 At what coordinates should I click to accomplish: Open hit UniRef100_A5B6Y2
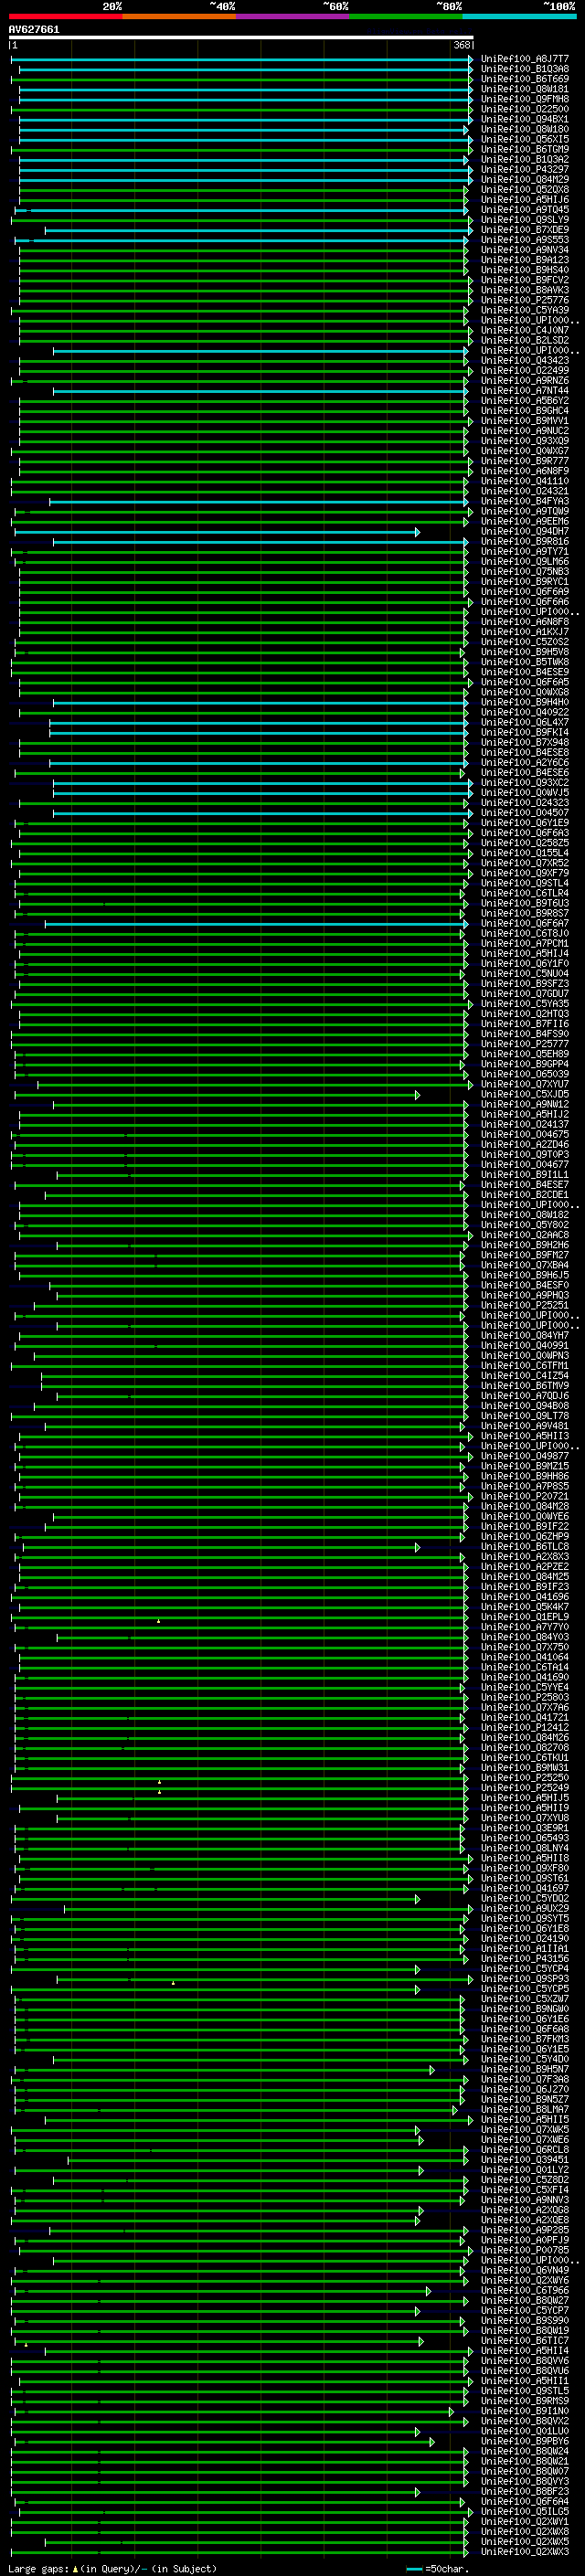tap(524, 401)
